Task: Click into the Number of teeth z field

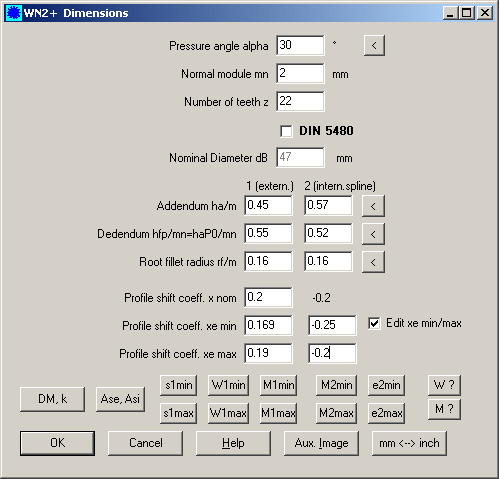Action: 300,101
